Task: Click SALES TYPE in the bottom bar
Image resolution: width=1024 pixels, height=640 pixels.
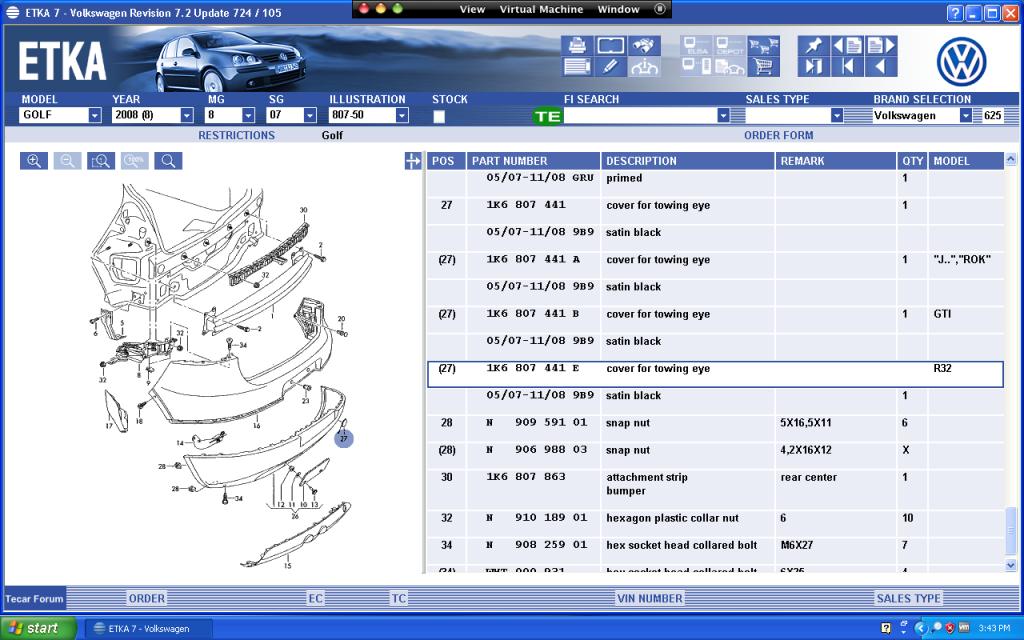Action: [x=908, y=598]
